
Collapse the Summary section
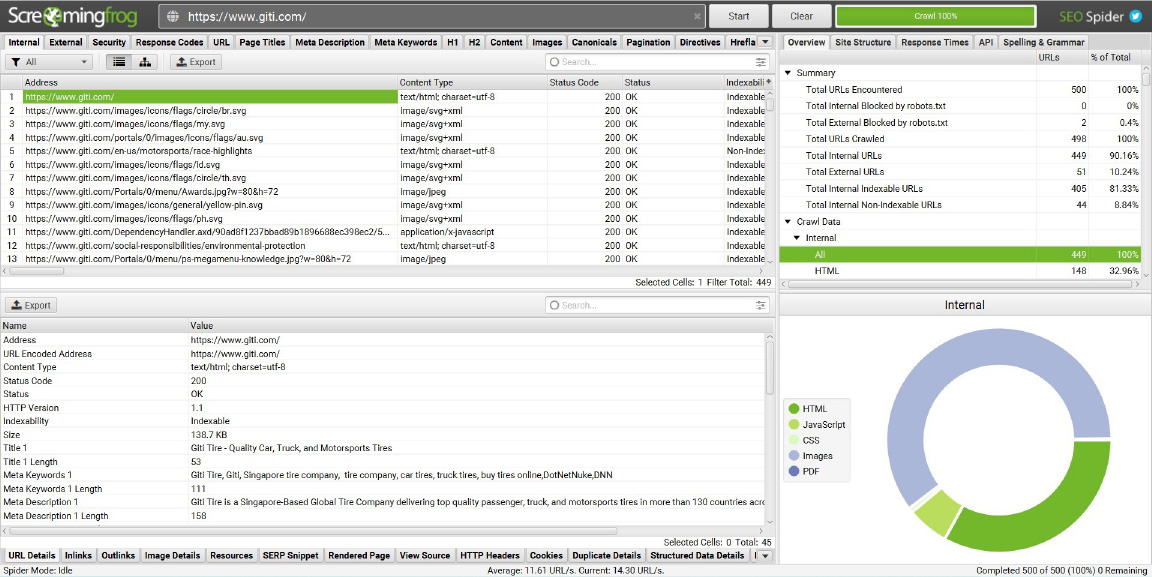pyautogui.click(x=788, y=73)
